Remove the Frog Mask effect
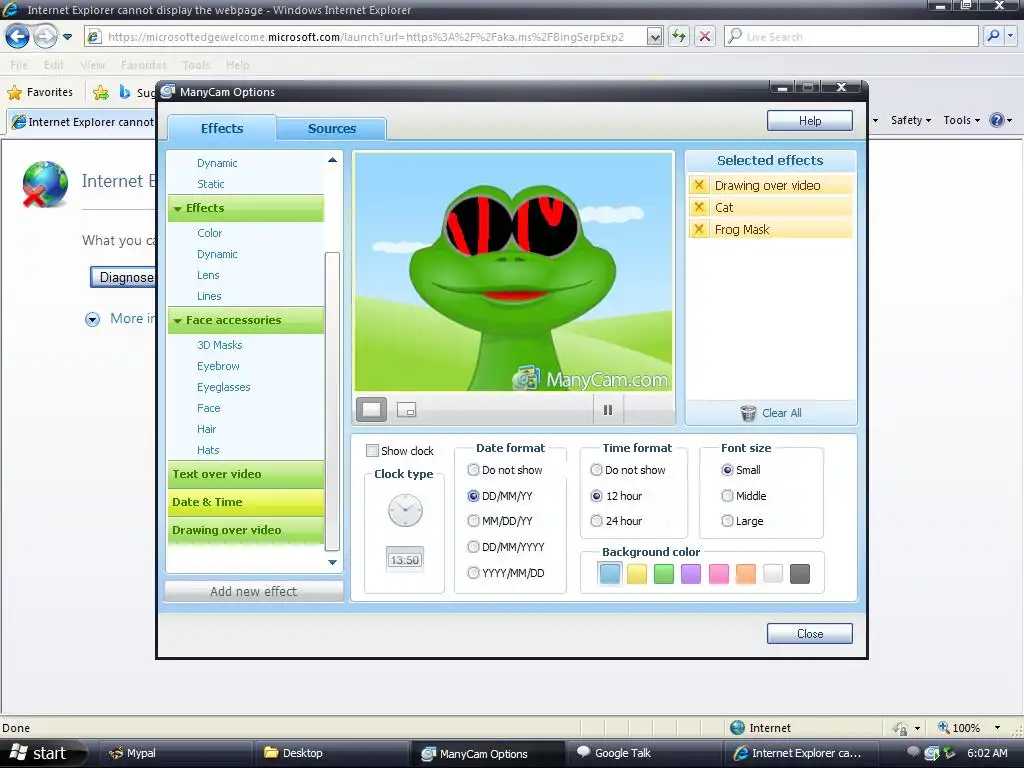Image resolution: width=1024 pixels, height=768 pixels. (699, 229)
